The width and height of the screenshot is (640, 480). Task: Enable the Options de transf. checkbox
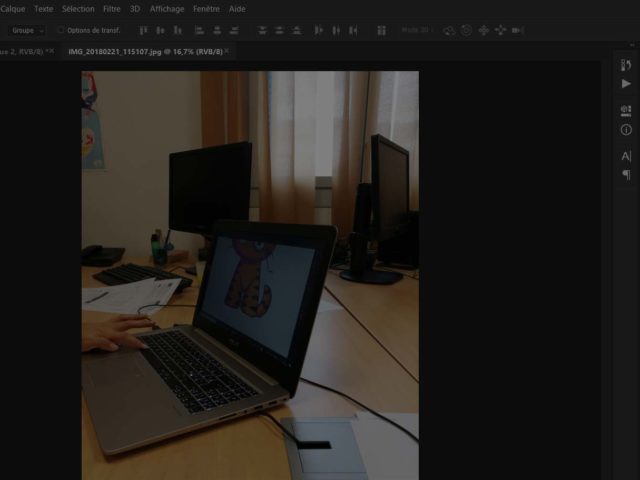click(x=60, y=30)
